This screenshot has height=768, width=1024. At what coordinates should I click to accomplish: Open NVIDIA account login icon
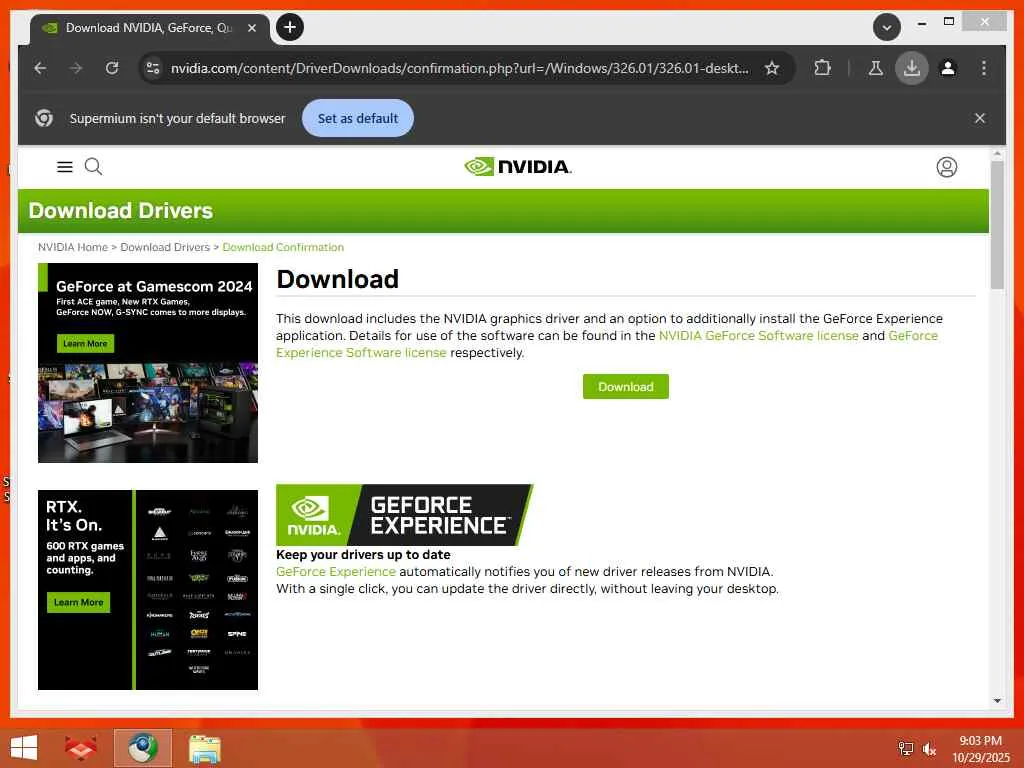point(946,167)
